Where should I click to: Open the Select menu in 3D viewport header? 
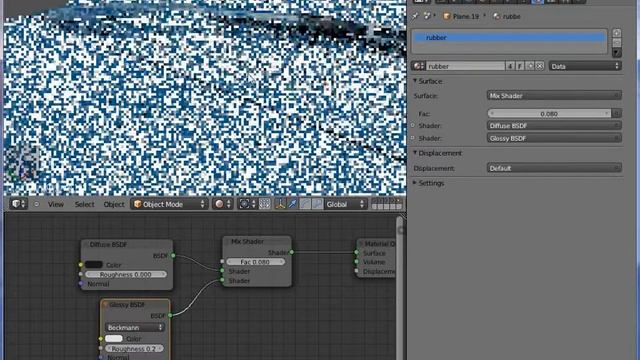[x=84, y=204]
